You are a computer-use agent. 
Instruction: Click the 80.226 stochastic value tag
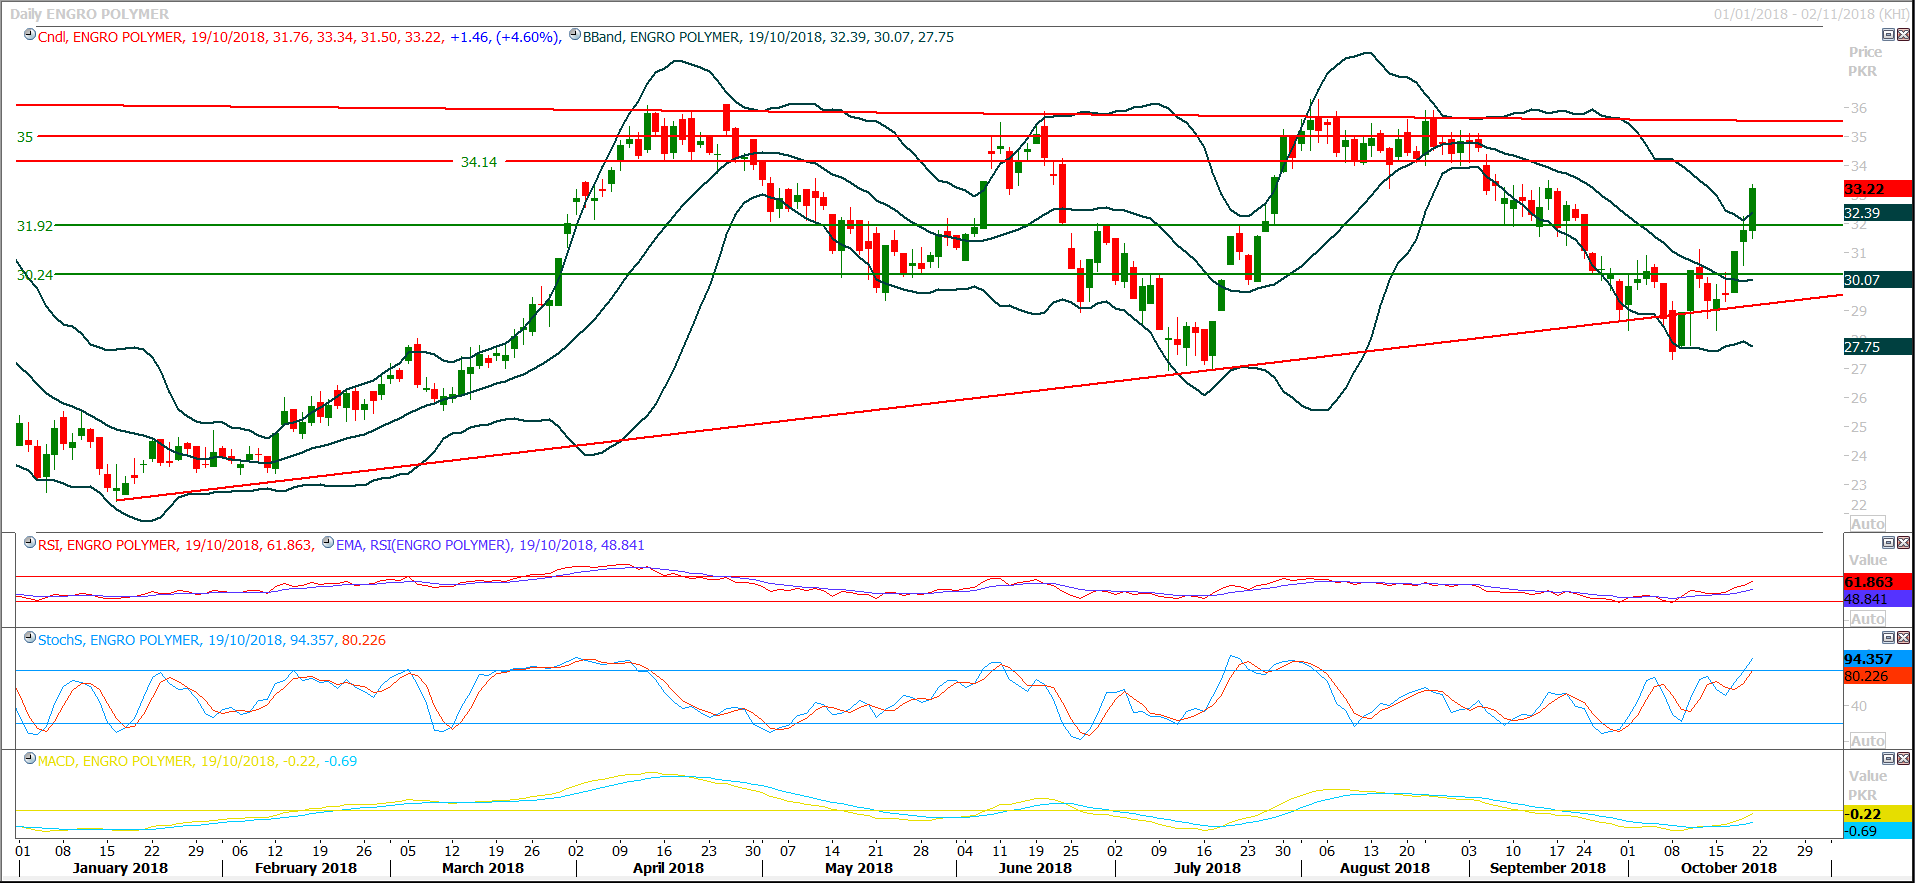click(x=1877, y=676)
